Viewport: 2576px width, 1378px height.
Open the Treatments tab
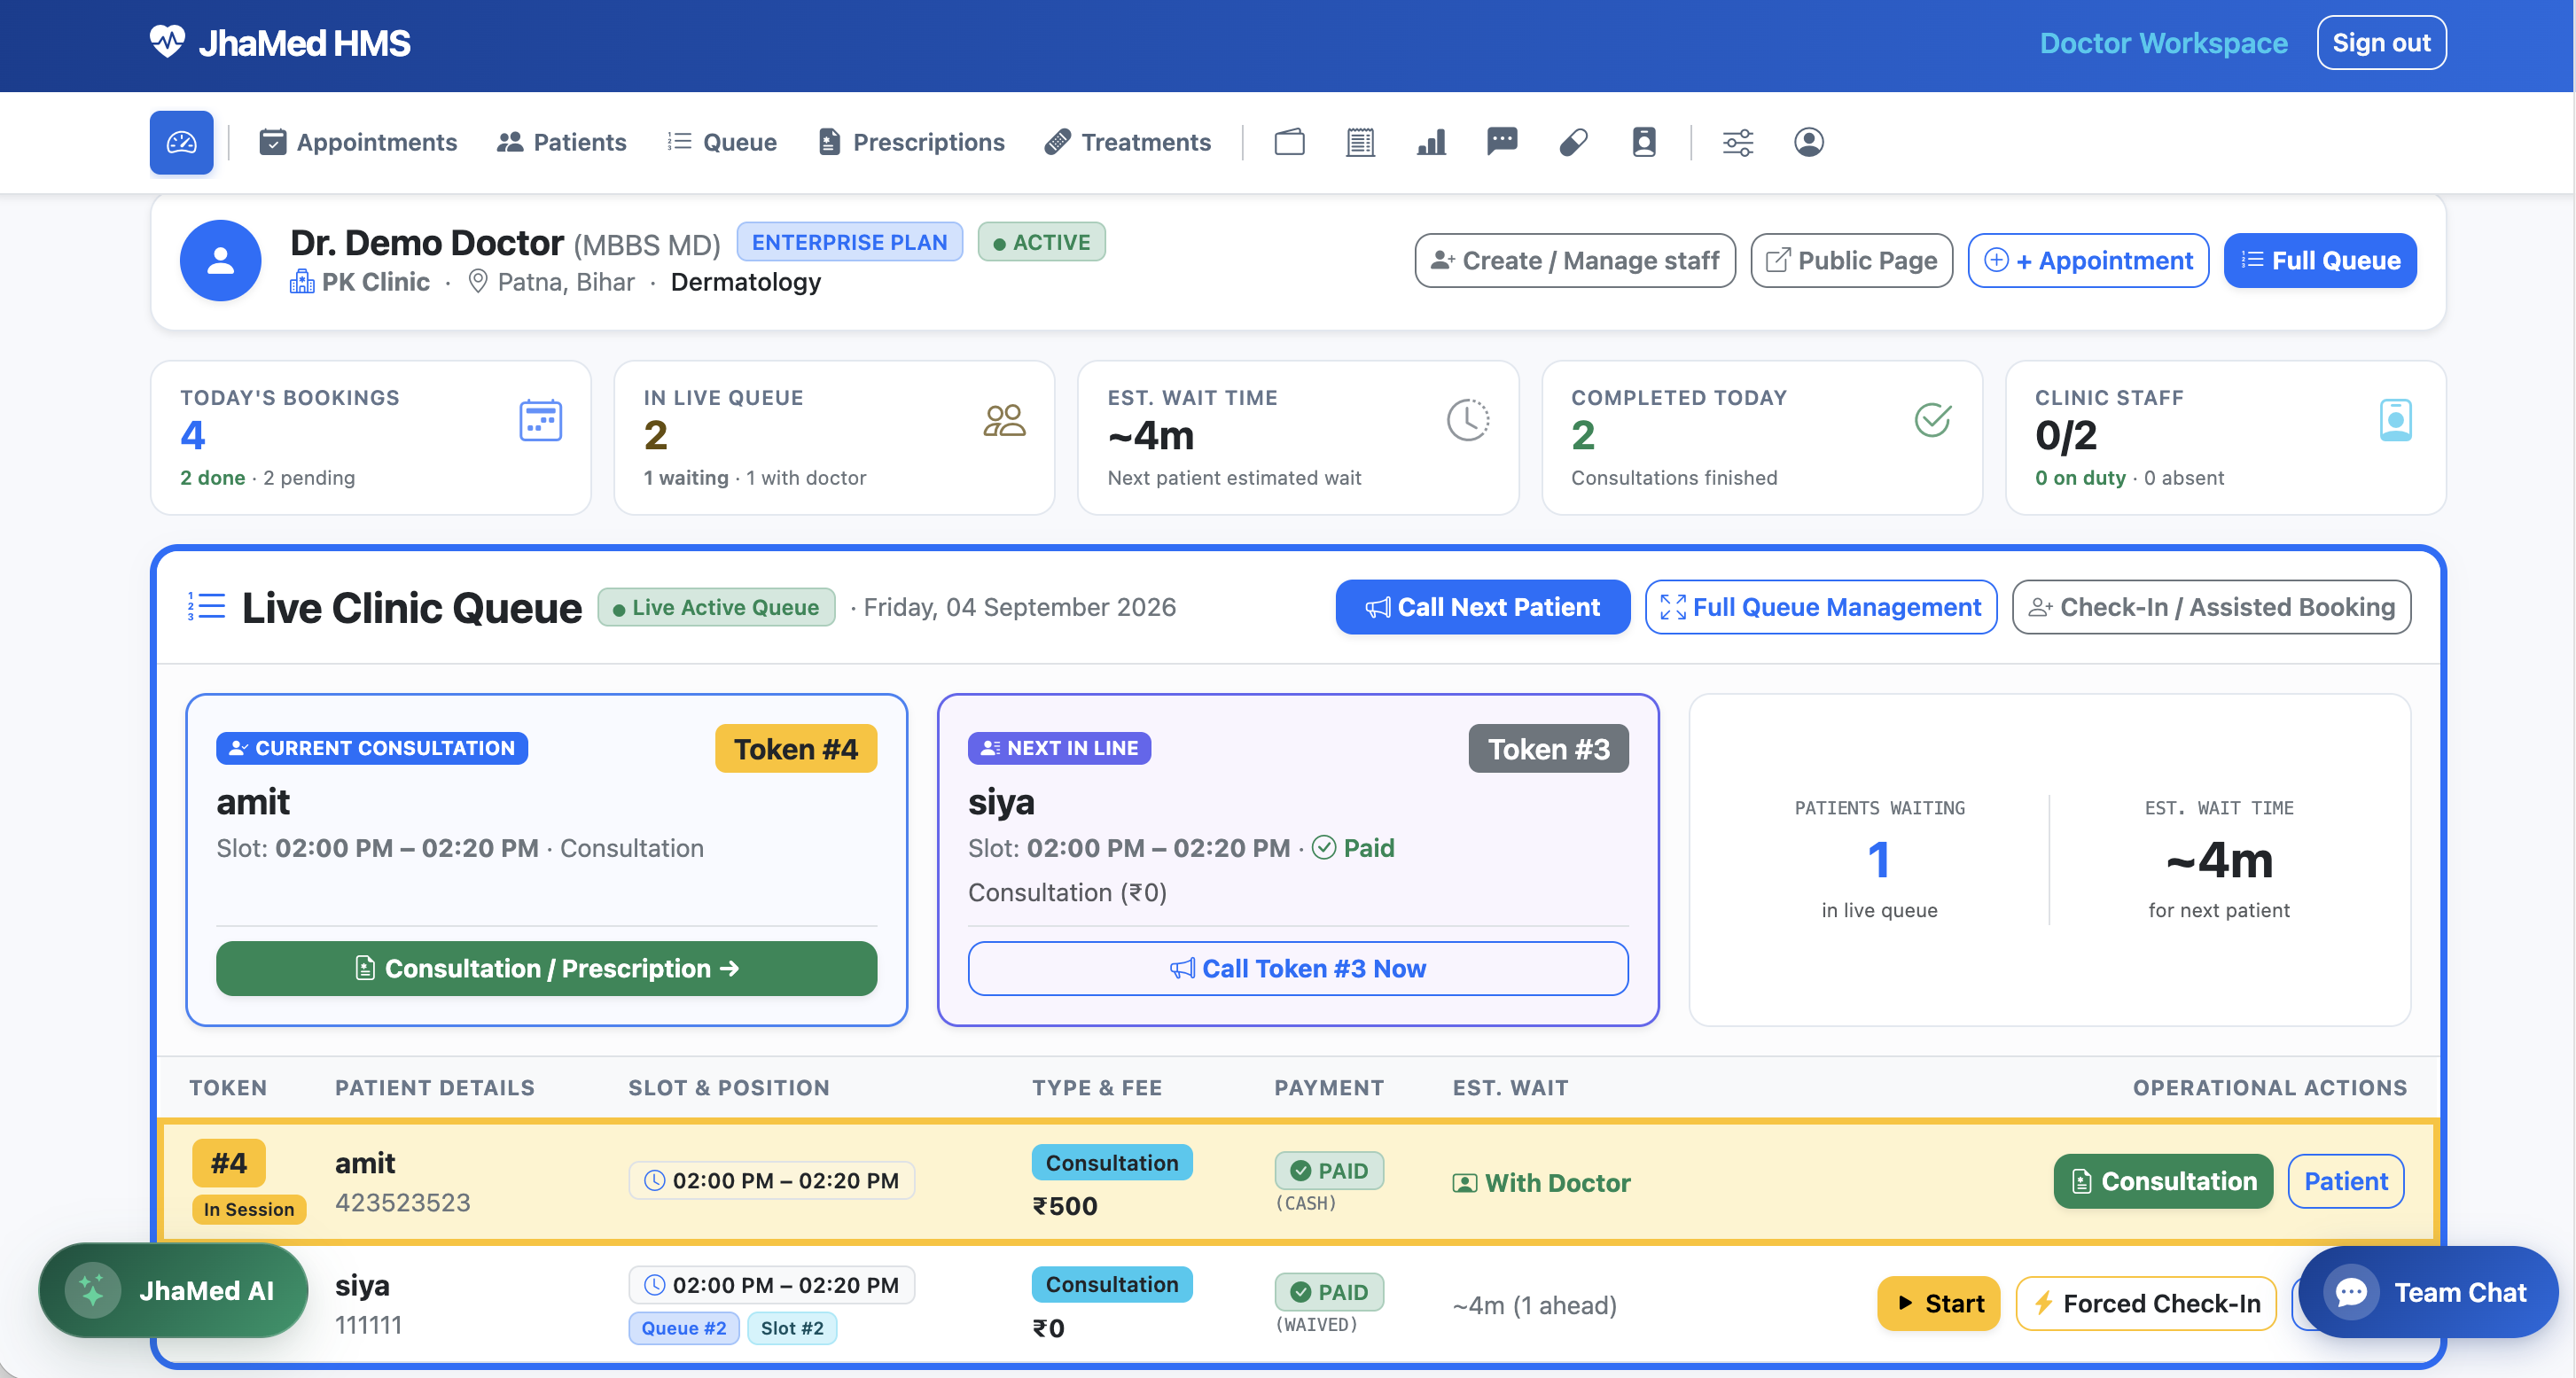[1128, 142]
